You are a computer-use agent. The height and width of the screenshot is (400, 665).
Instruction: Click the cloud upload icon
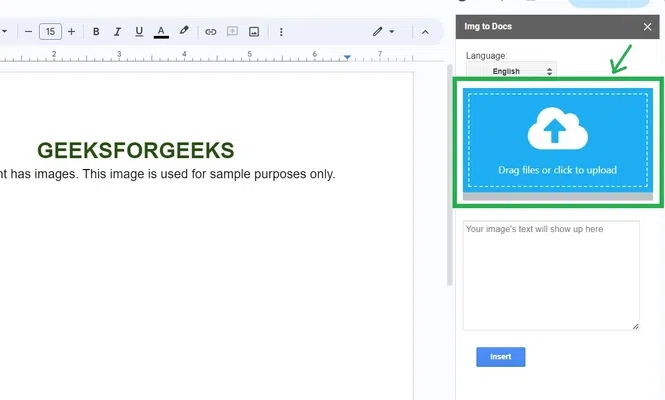(x=557, y=130)
